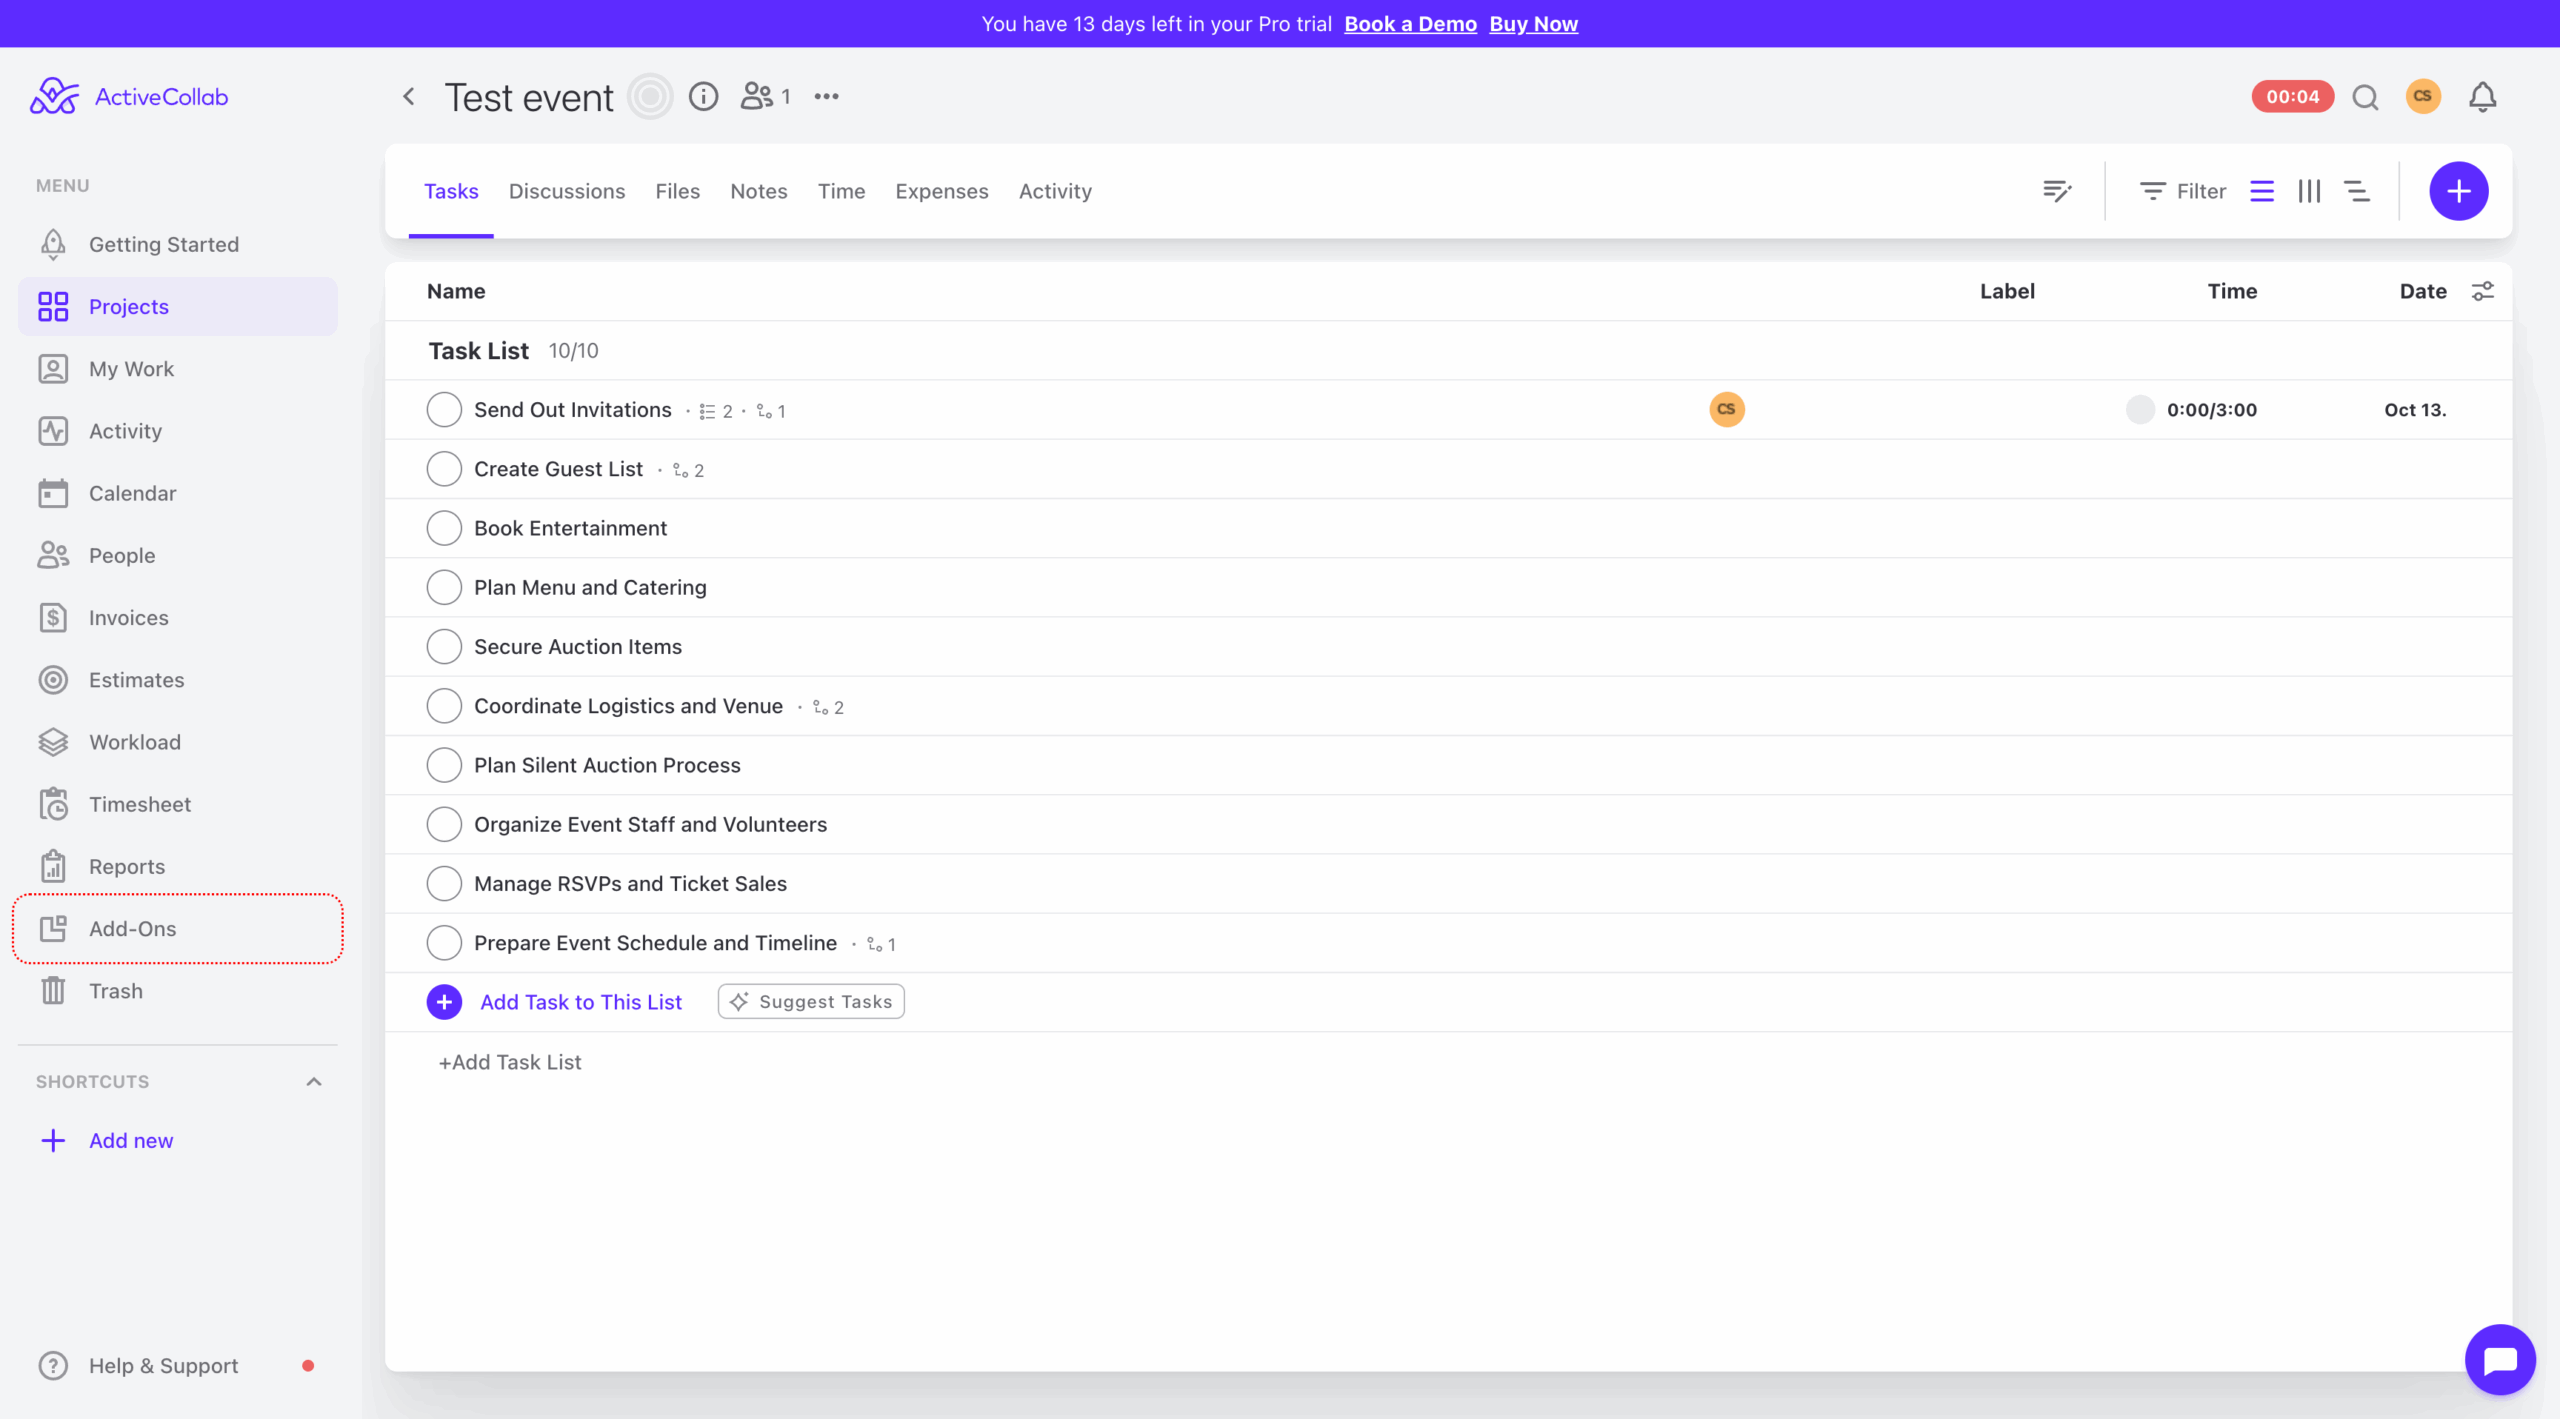The image size is (2560, 1419).
Task: Click the CS assignee avatar on Send Out Invitations
Action: [1726, 409]
